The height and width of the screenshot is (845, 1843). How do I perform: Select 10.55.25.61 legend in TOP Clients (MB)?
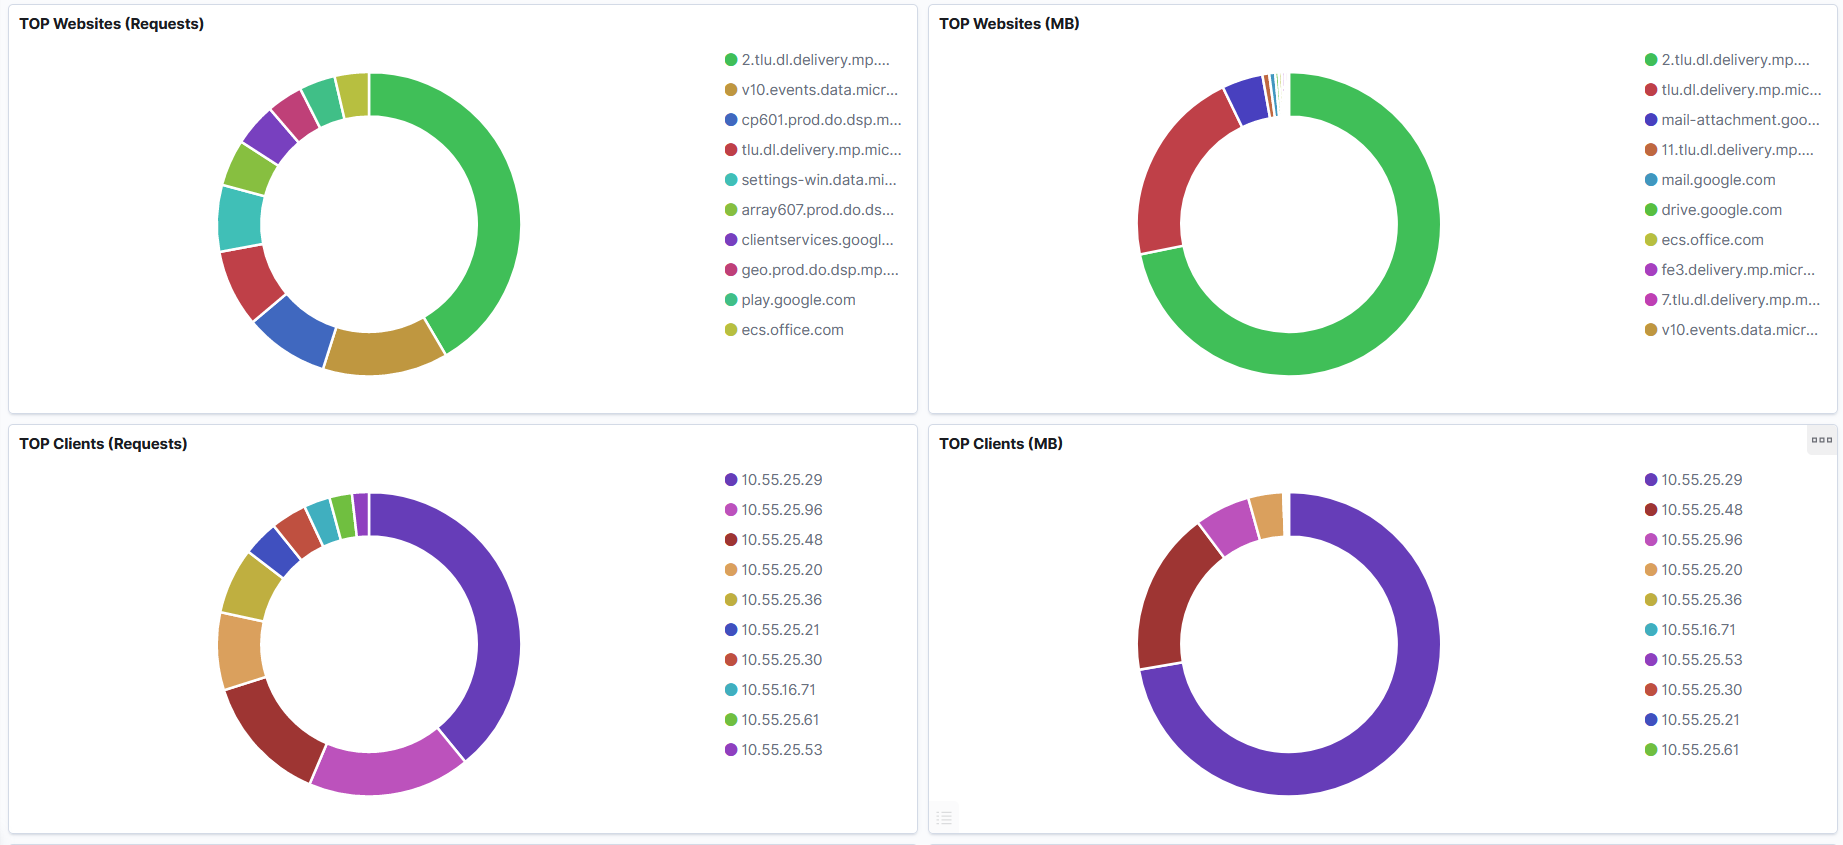(x=1693, y=750)
